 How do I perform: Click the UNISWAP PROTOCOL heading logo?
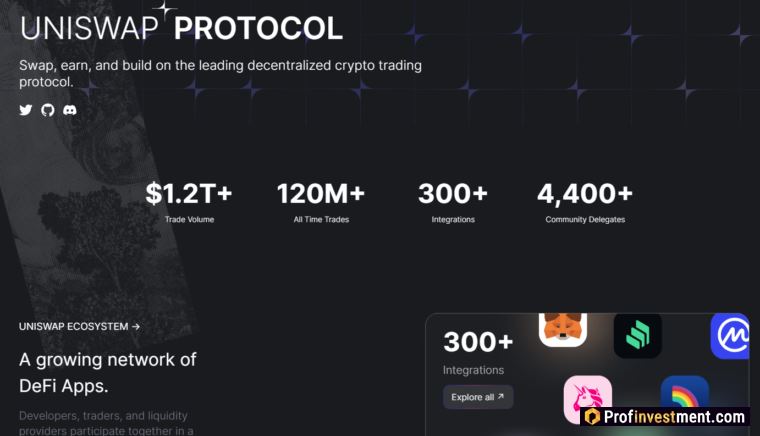(x=181, y=27)
